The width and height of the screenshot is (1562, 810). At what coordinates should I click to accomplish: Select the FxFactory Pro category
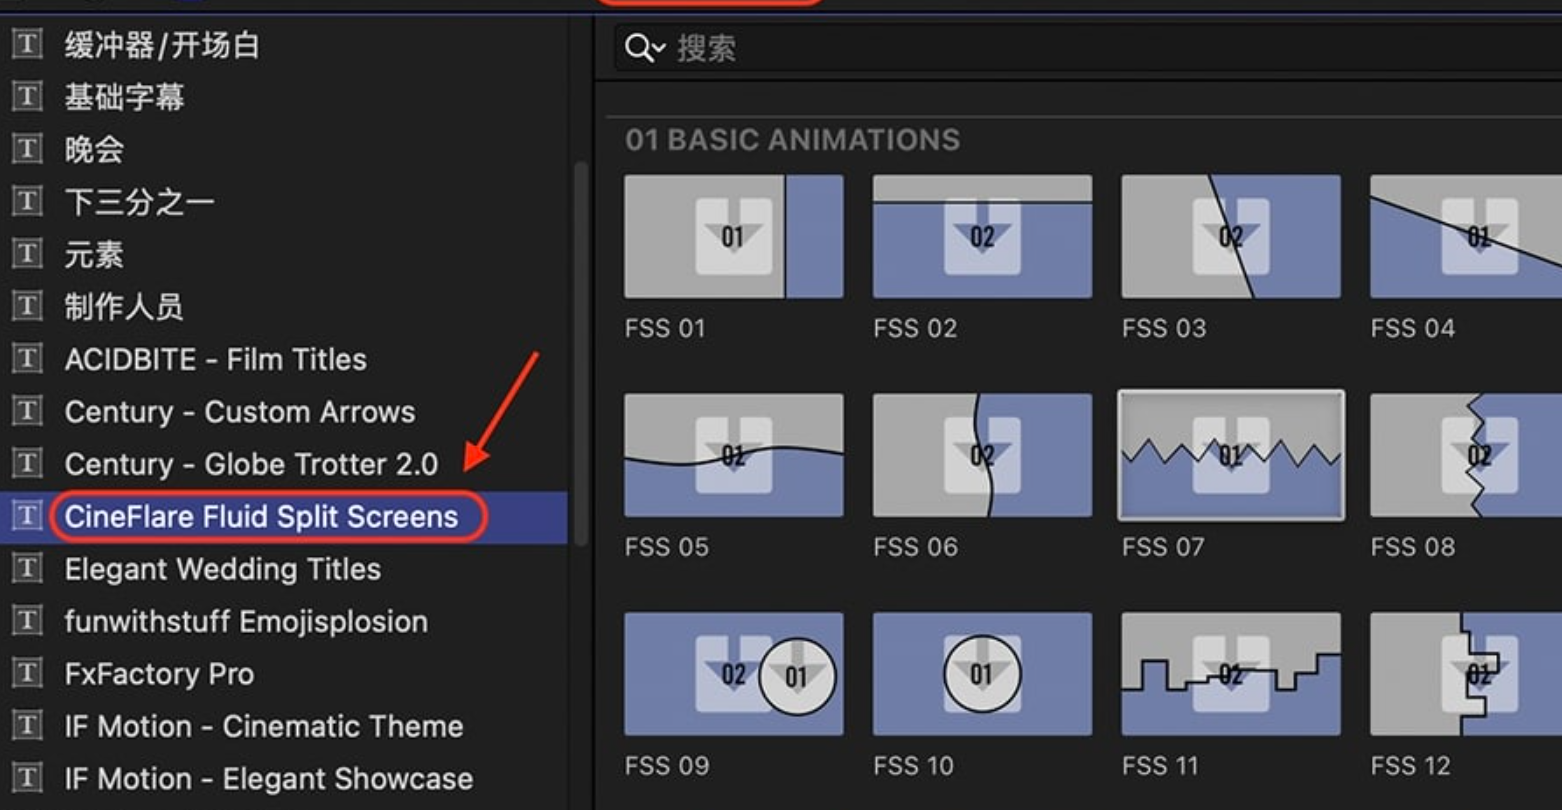(159, 674)
